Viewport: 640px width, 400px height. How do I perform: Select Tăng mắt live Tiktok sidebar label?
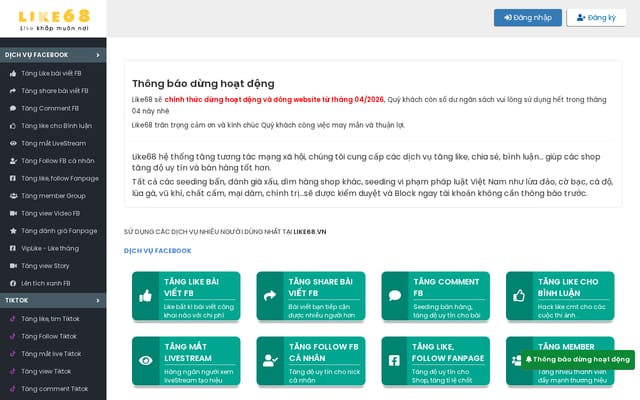[x=51, y=354]
